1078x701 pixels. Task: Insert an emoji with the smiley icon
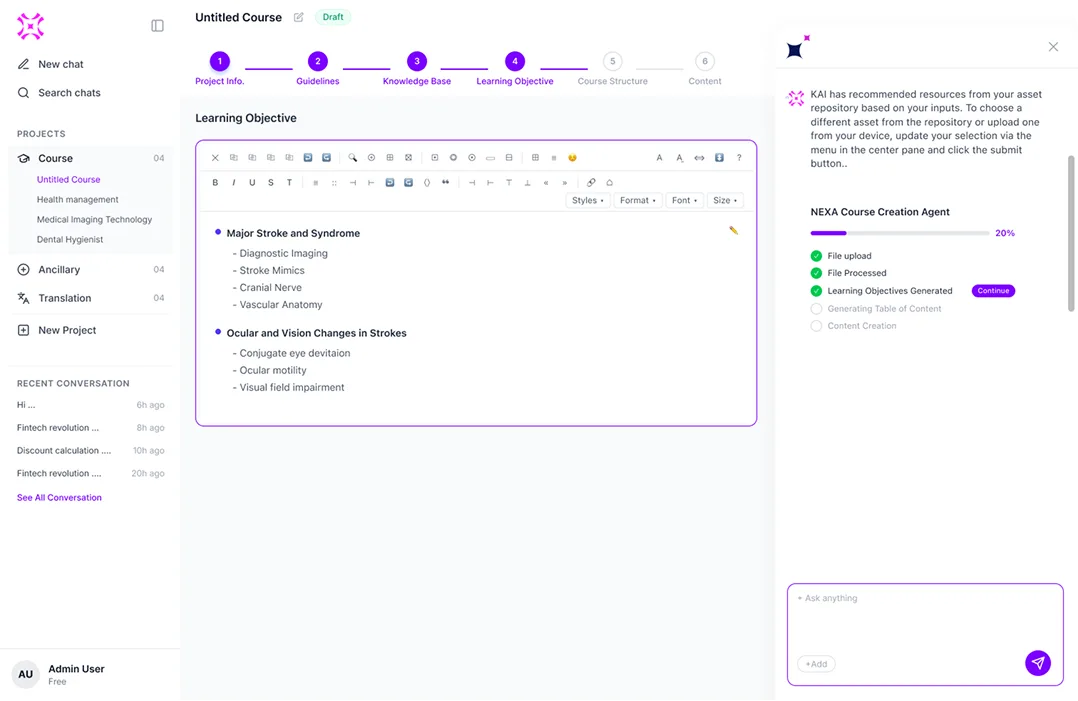coord(572,158)
